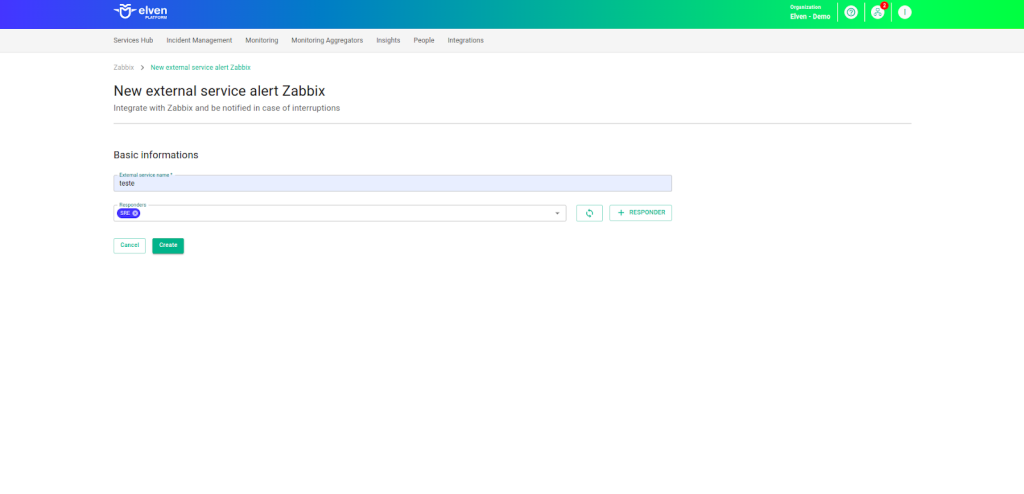
Task: Open the Incident Management menu
Action: 199,40
